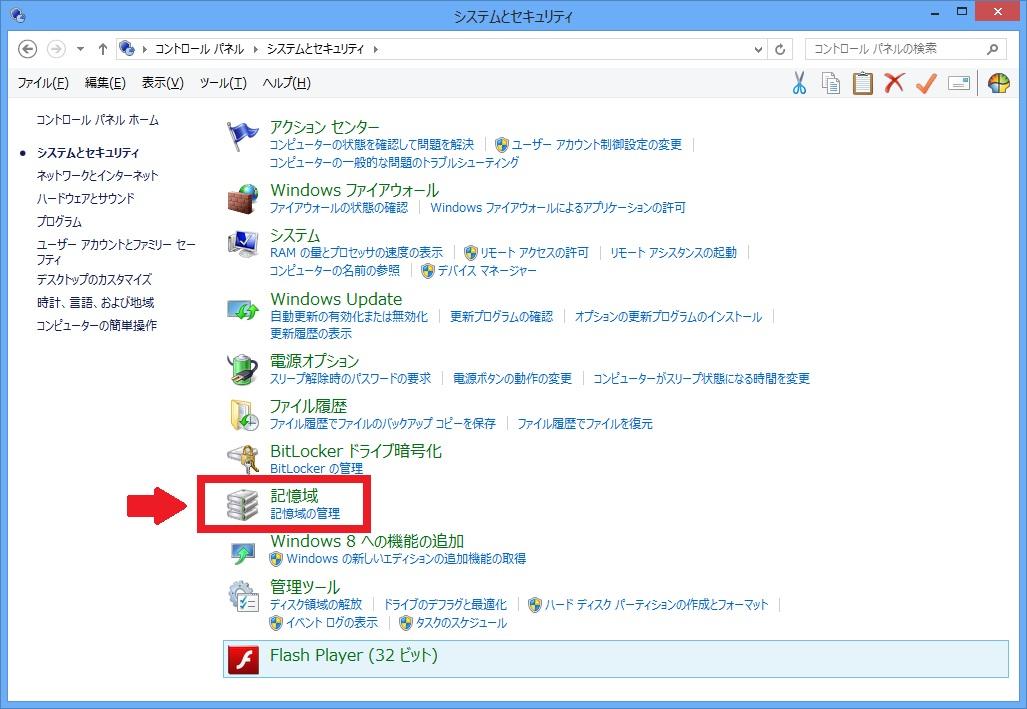Click the Windows 8 への機能の追加 icon

[243, 552]
